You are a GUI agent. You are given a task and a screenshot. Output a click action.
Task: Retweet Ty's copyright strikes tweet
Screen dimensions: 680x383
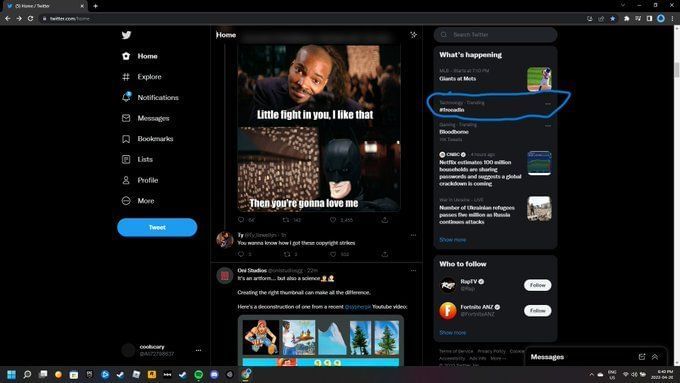pos(286,254)
